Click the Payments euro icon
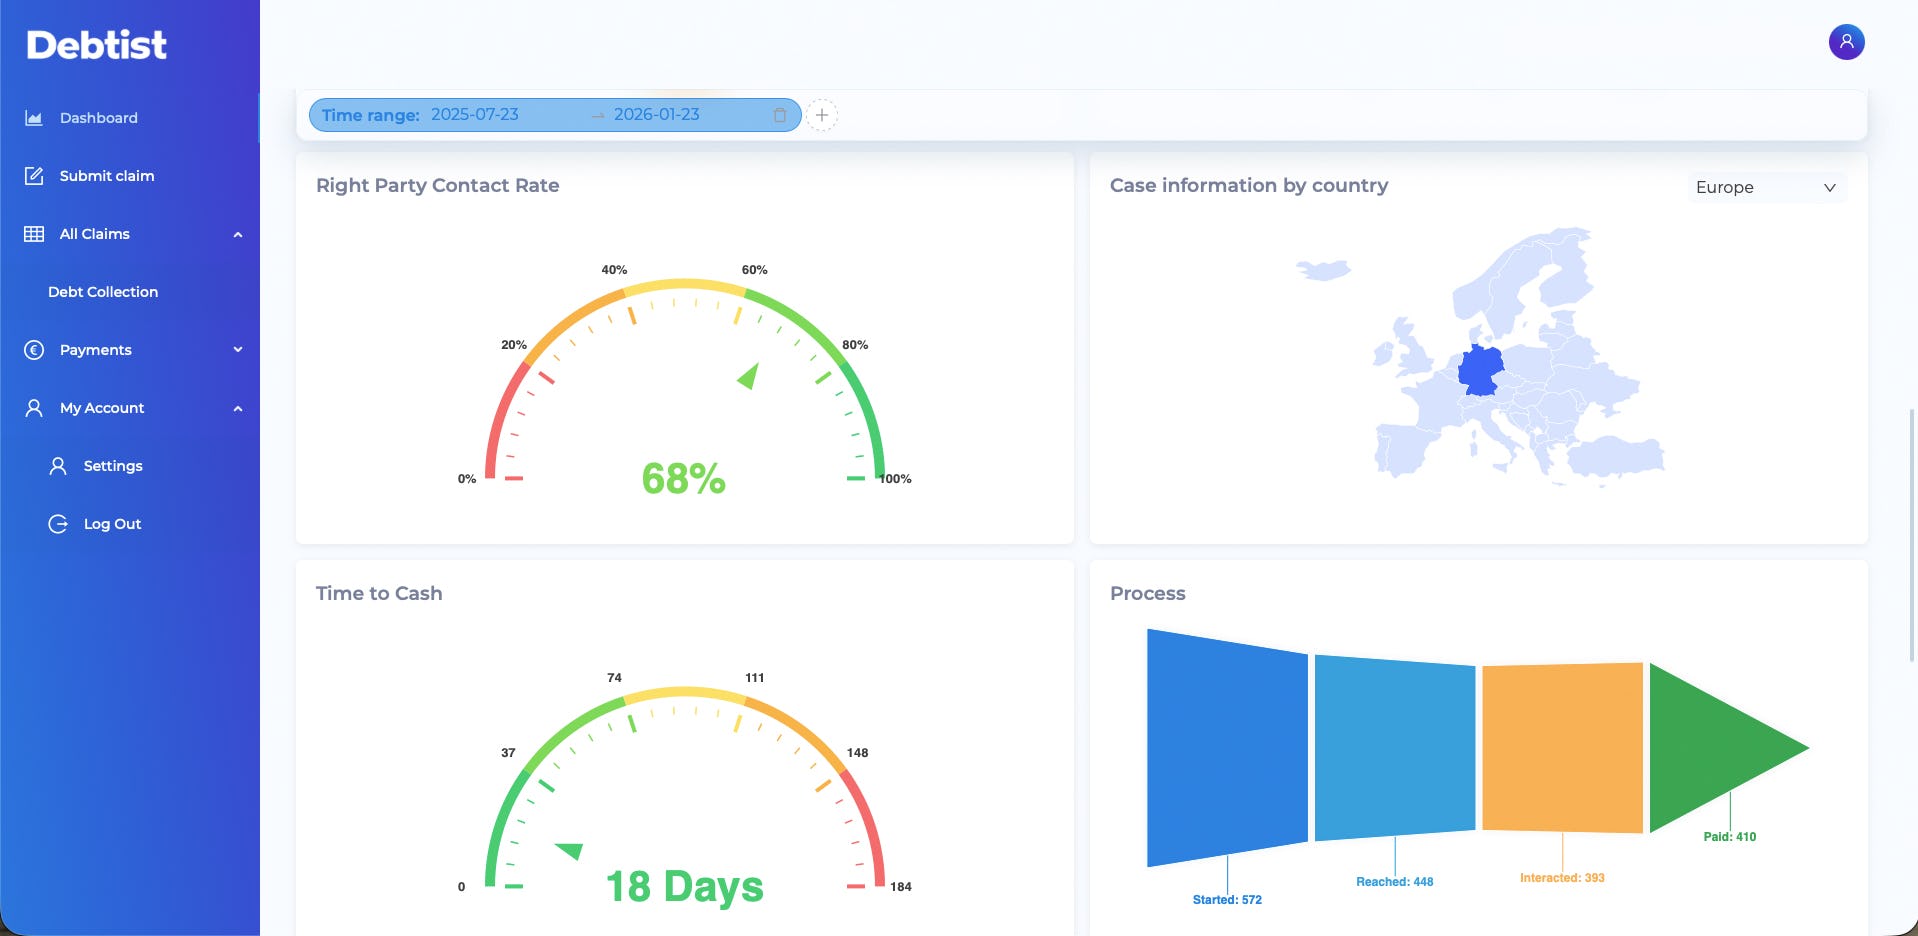 tap(33, 349)
